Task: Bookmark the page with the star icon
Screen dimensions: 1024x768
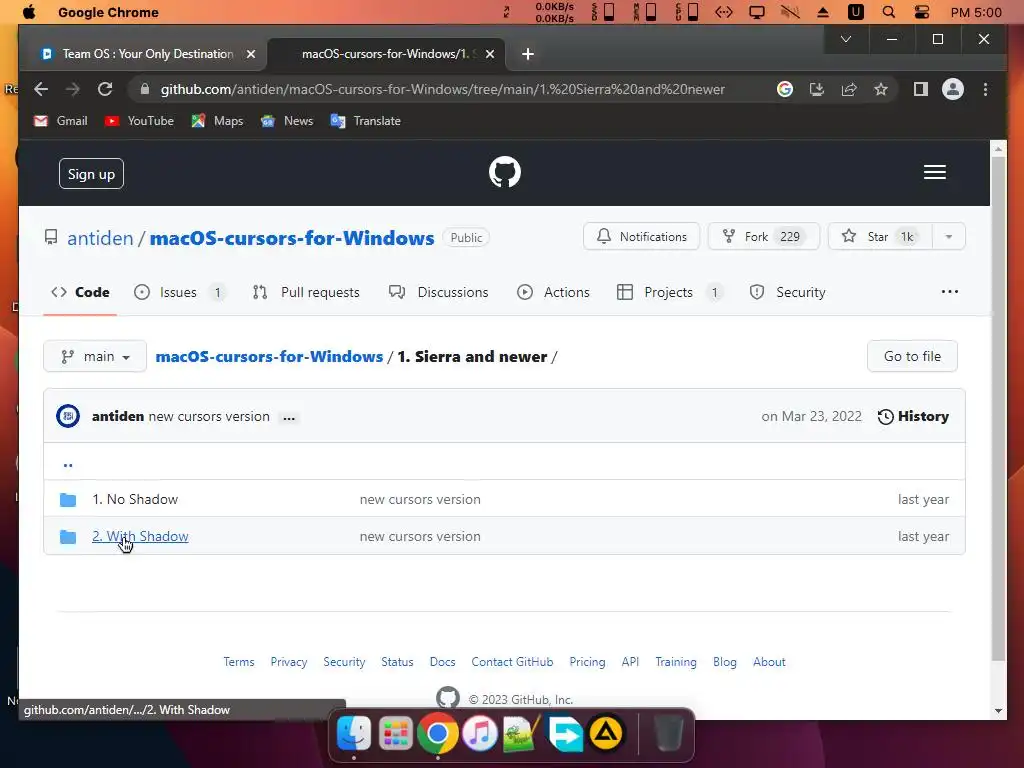Action: click(881, 89)
